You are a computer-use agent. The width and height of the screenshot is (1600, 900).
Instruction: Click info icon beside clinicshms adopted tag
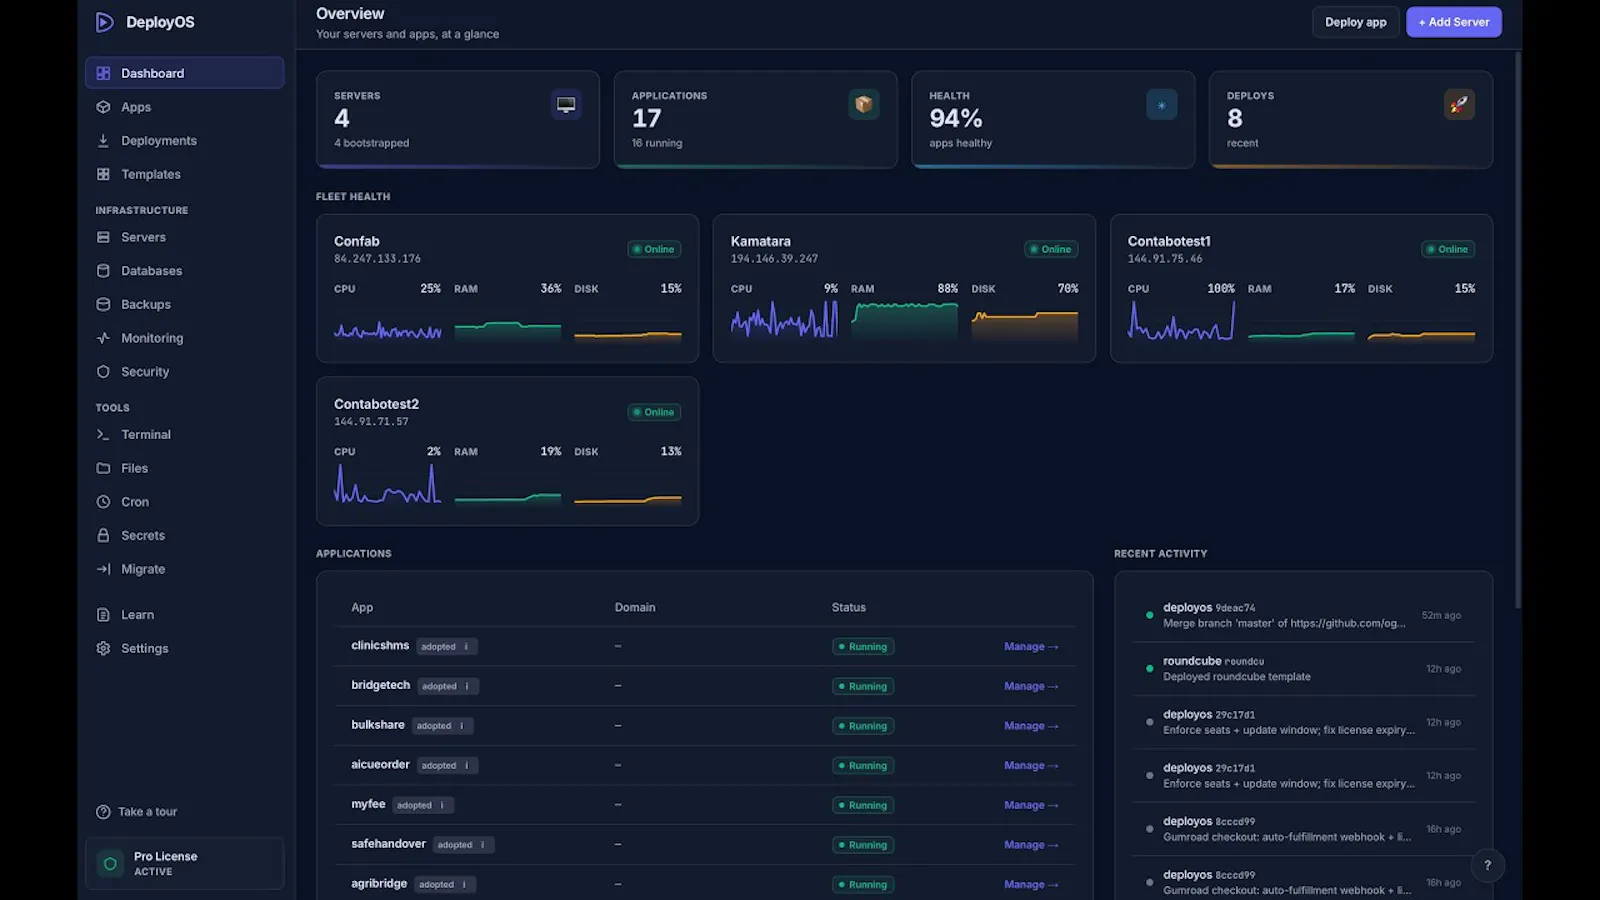(466, 647)
